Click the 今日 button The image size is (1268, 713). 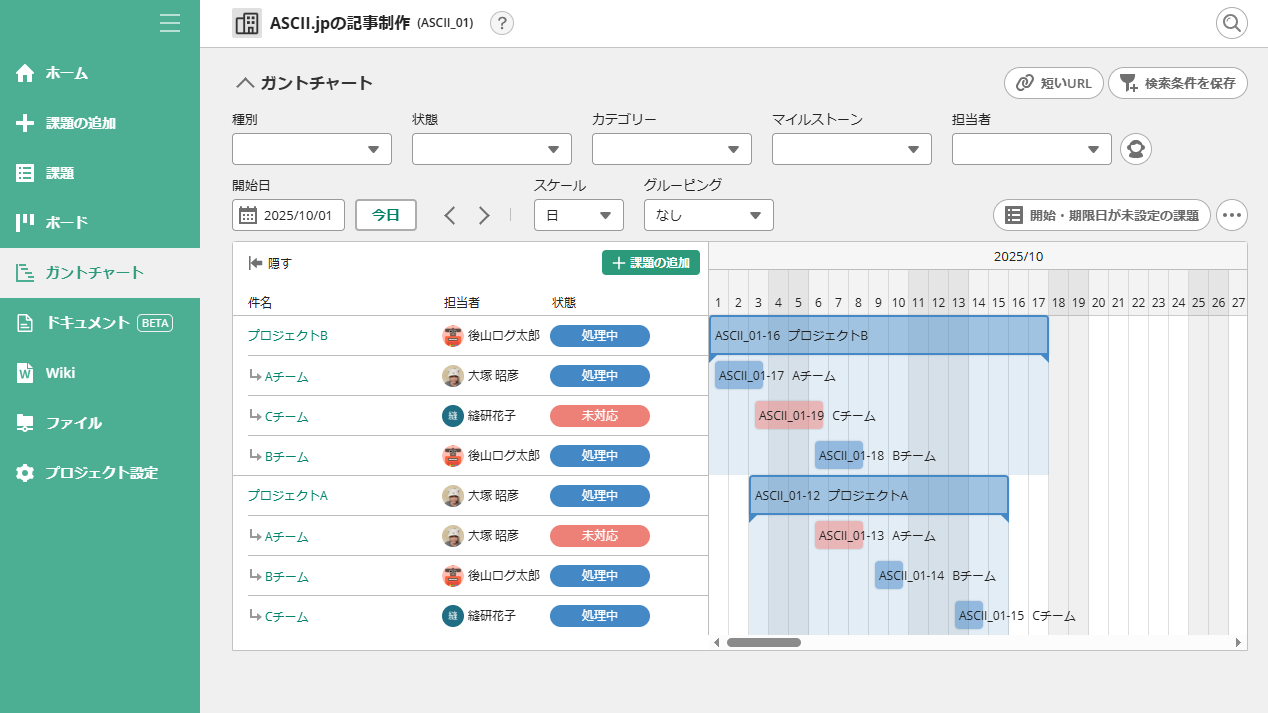pyautogui.click(x=386, y=215)
